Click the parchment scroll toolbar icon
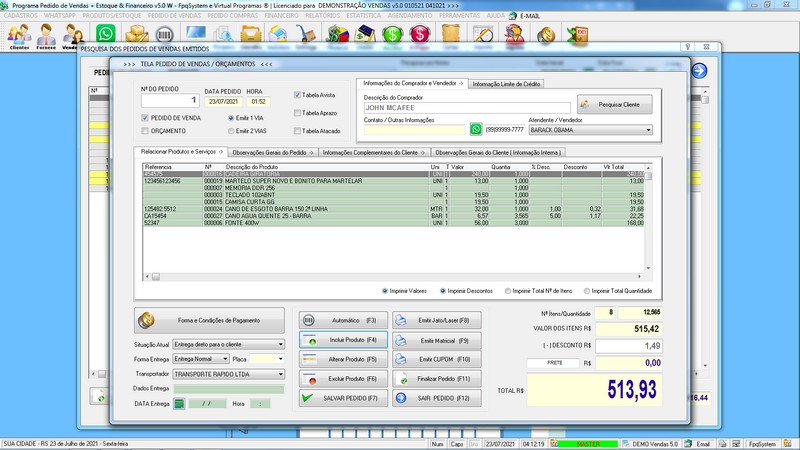Screen dimensions: 800x450 pyautogui.click(x=451, y=34)
